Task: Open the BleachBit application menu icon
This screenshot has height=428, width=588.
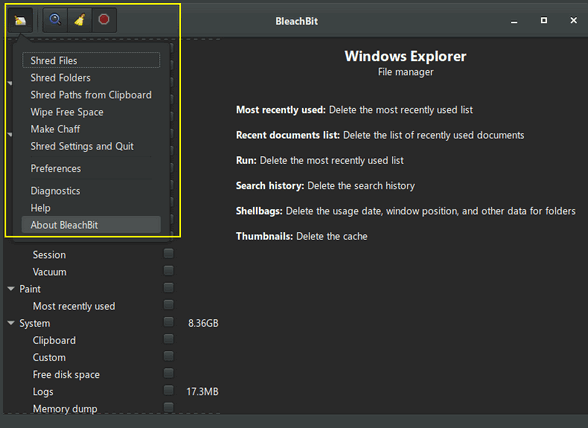Action: [x=20, y=20]
